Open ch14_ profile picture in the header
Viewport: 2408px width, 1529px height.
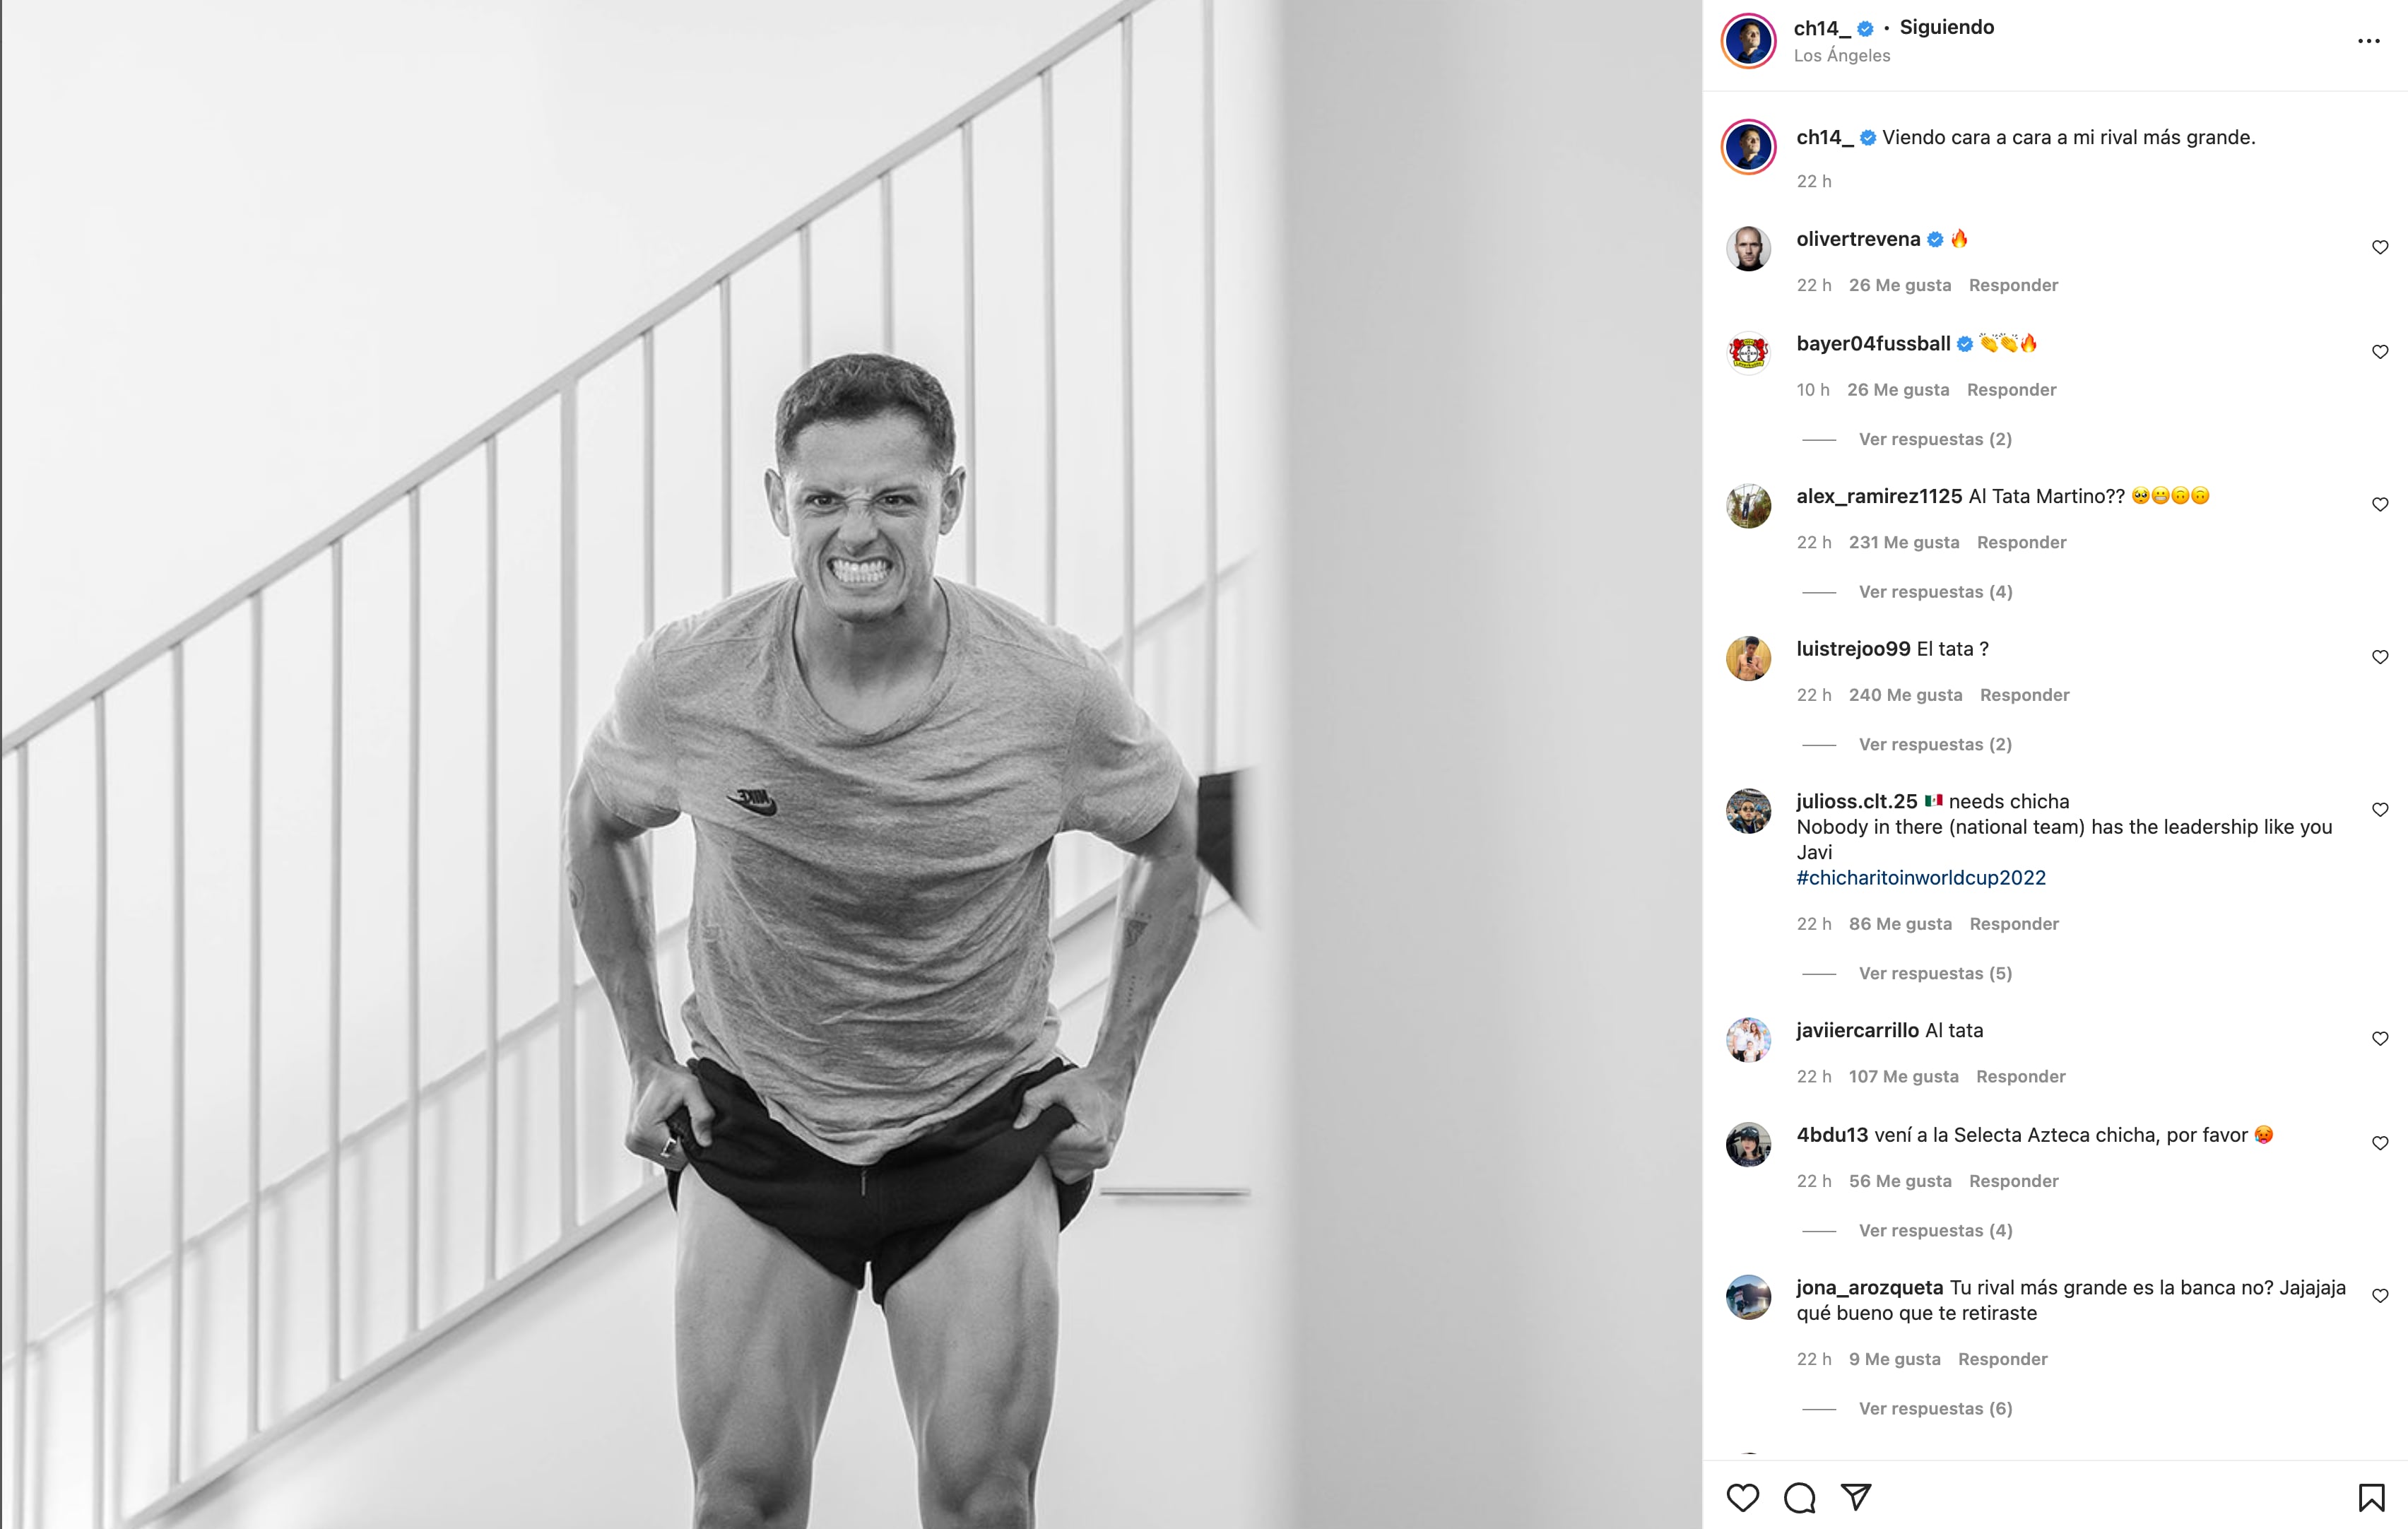1748,41
